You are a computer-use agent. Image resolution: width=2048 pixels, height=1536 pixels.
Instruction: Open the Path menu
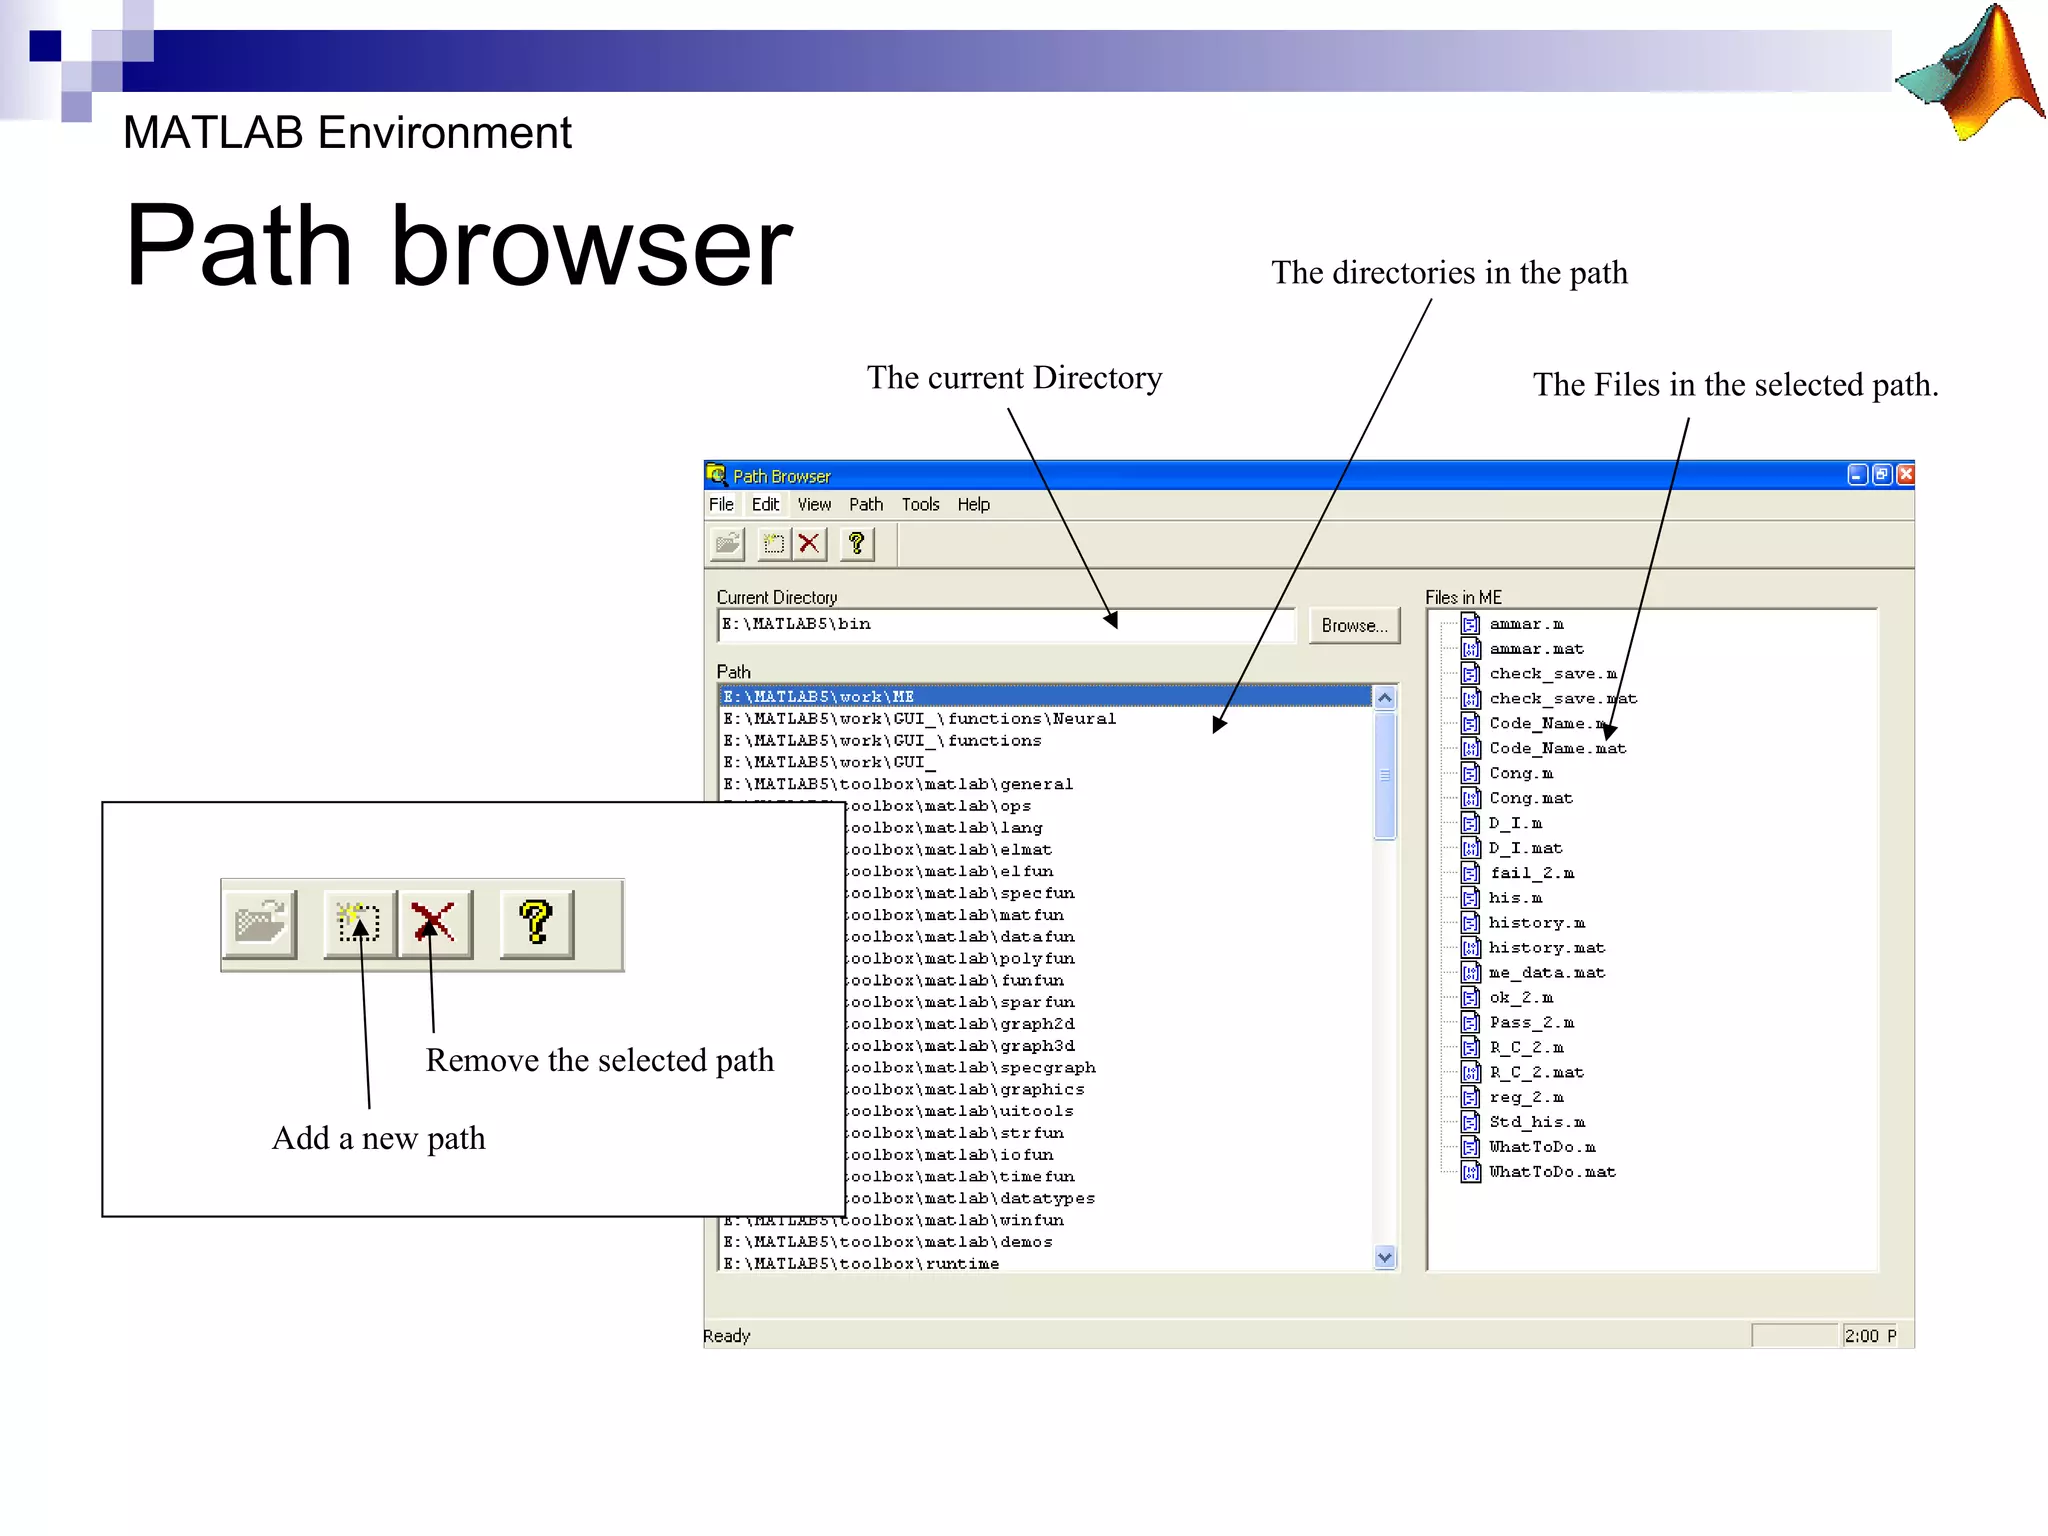(866, 505)
